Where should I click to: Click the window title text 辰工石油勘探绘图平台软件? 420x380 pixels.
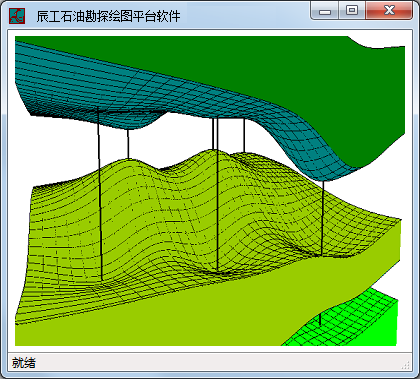pos(108,16)
